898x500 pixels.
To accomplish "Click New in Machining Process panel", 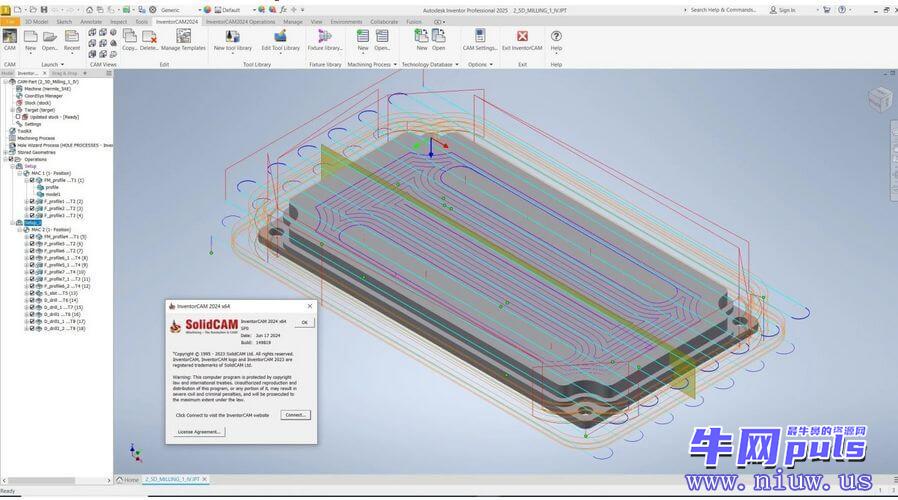I will [x=363, y=40].
